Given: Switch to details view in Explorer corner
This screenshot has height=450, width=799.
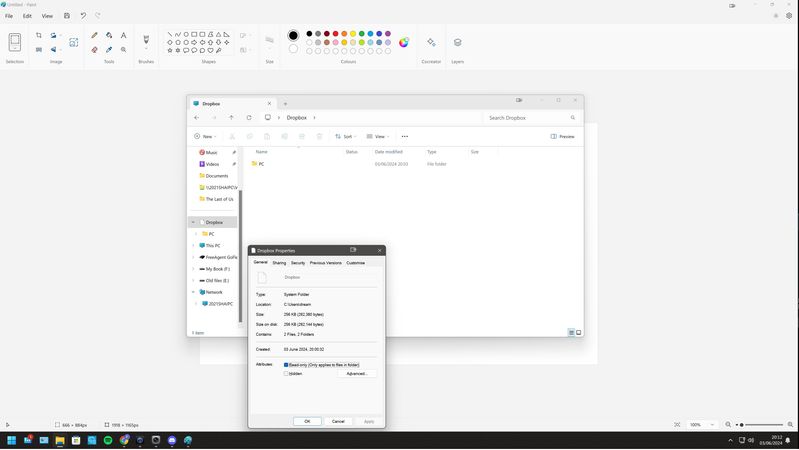Looking at the screenshot, I should pos(571,333).
